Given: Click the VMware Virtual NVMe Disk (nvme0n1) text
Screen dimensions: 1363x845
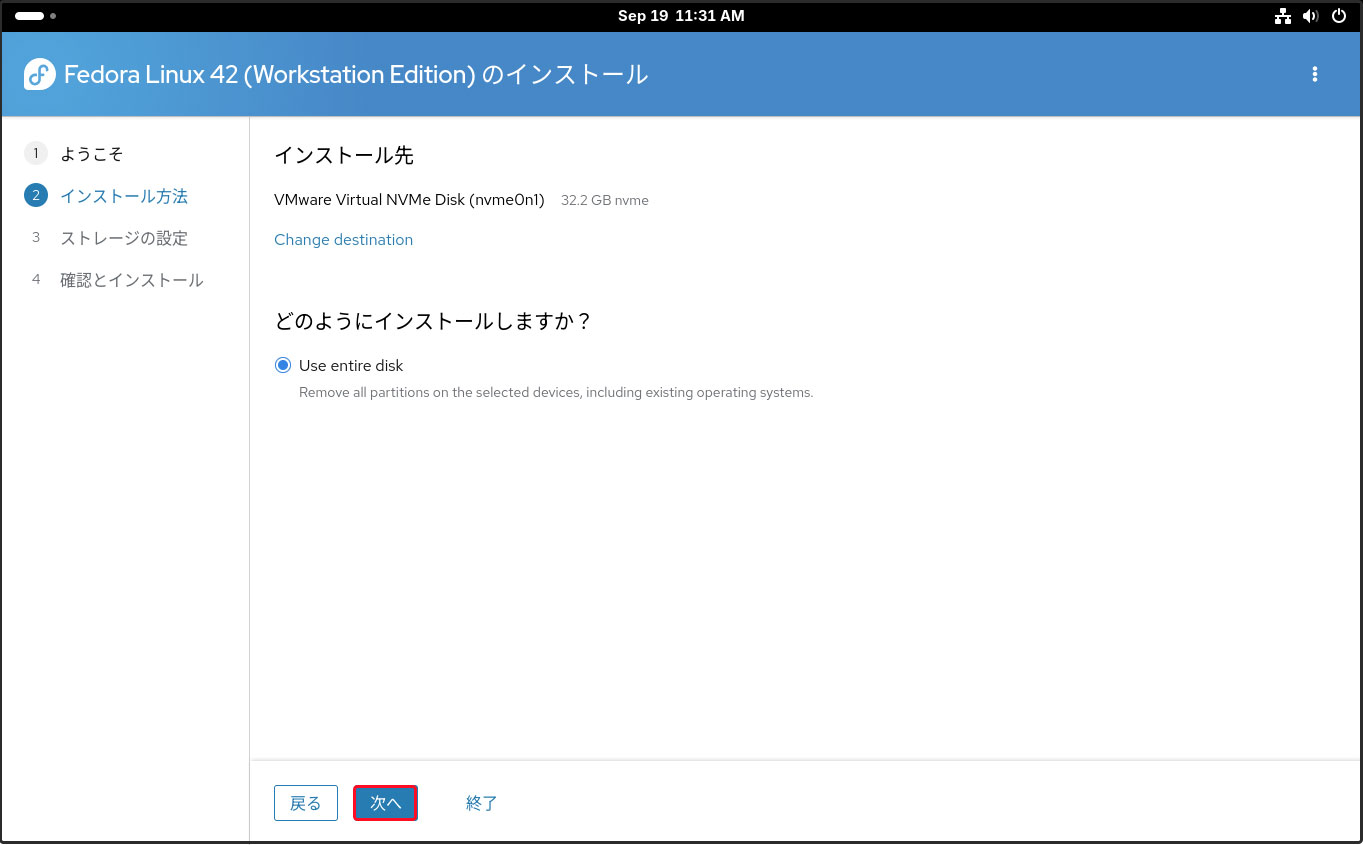Looking at the screenshot, I should [x=409, y=200].
